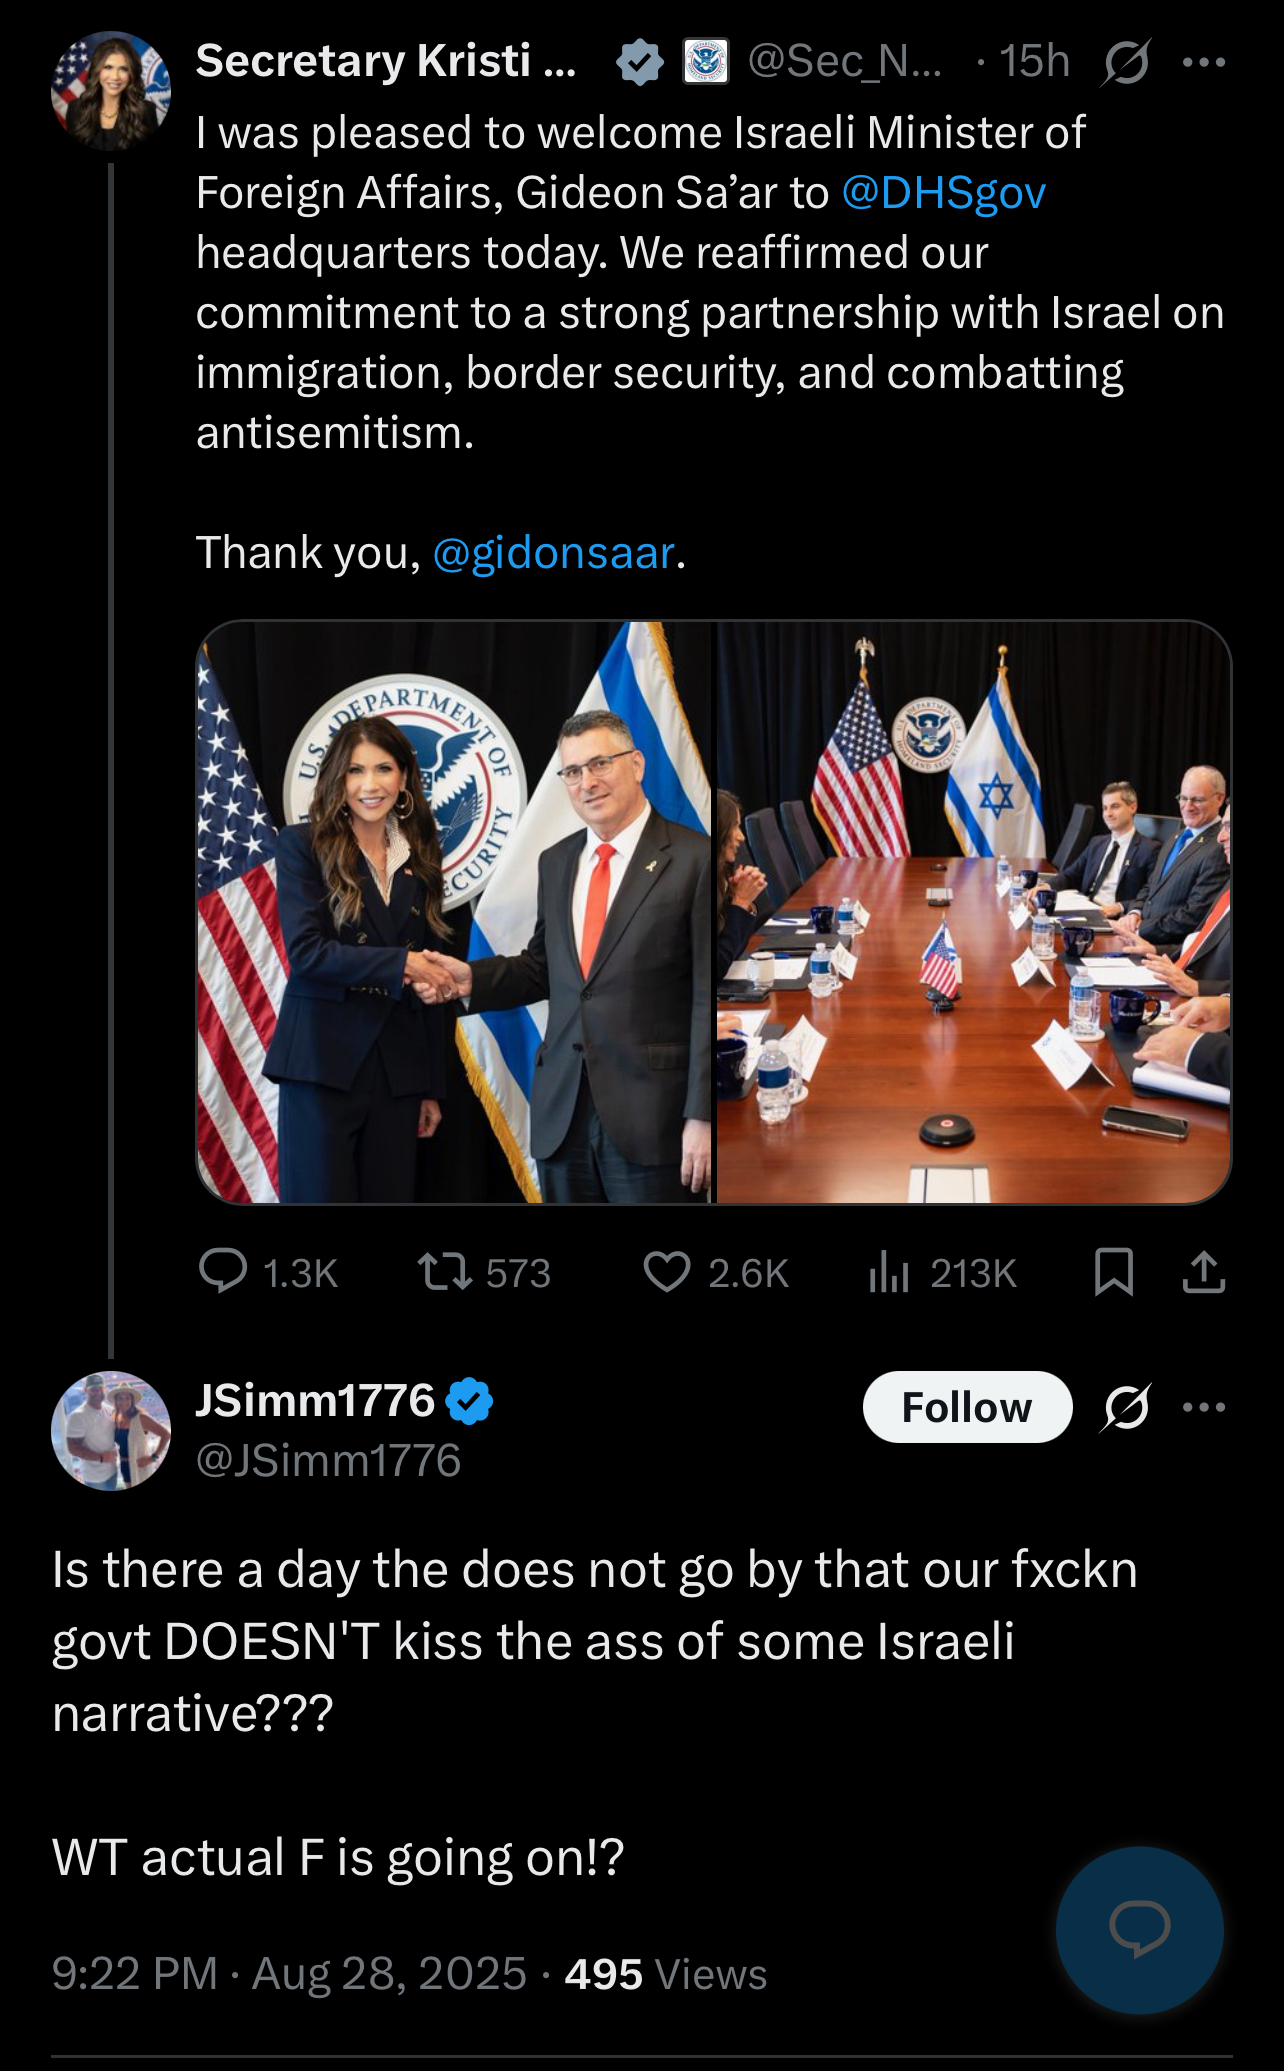
Task: Follow JSimm1776
Action: [967, 1407]
